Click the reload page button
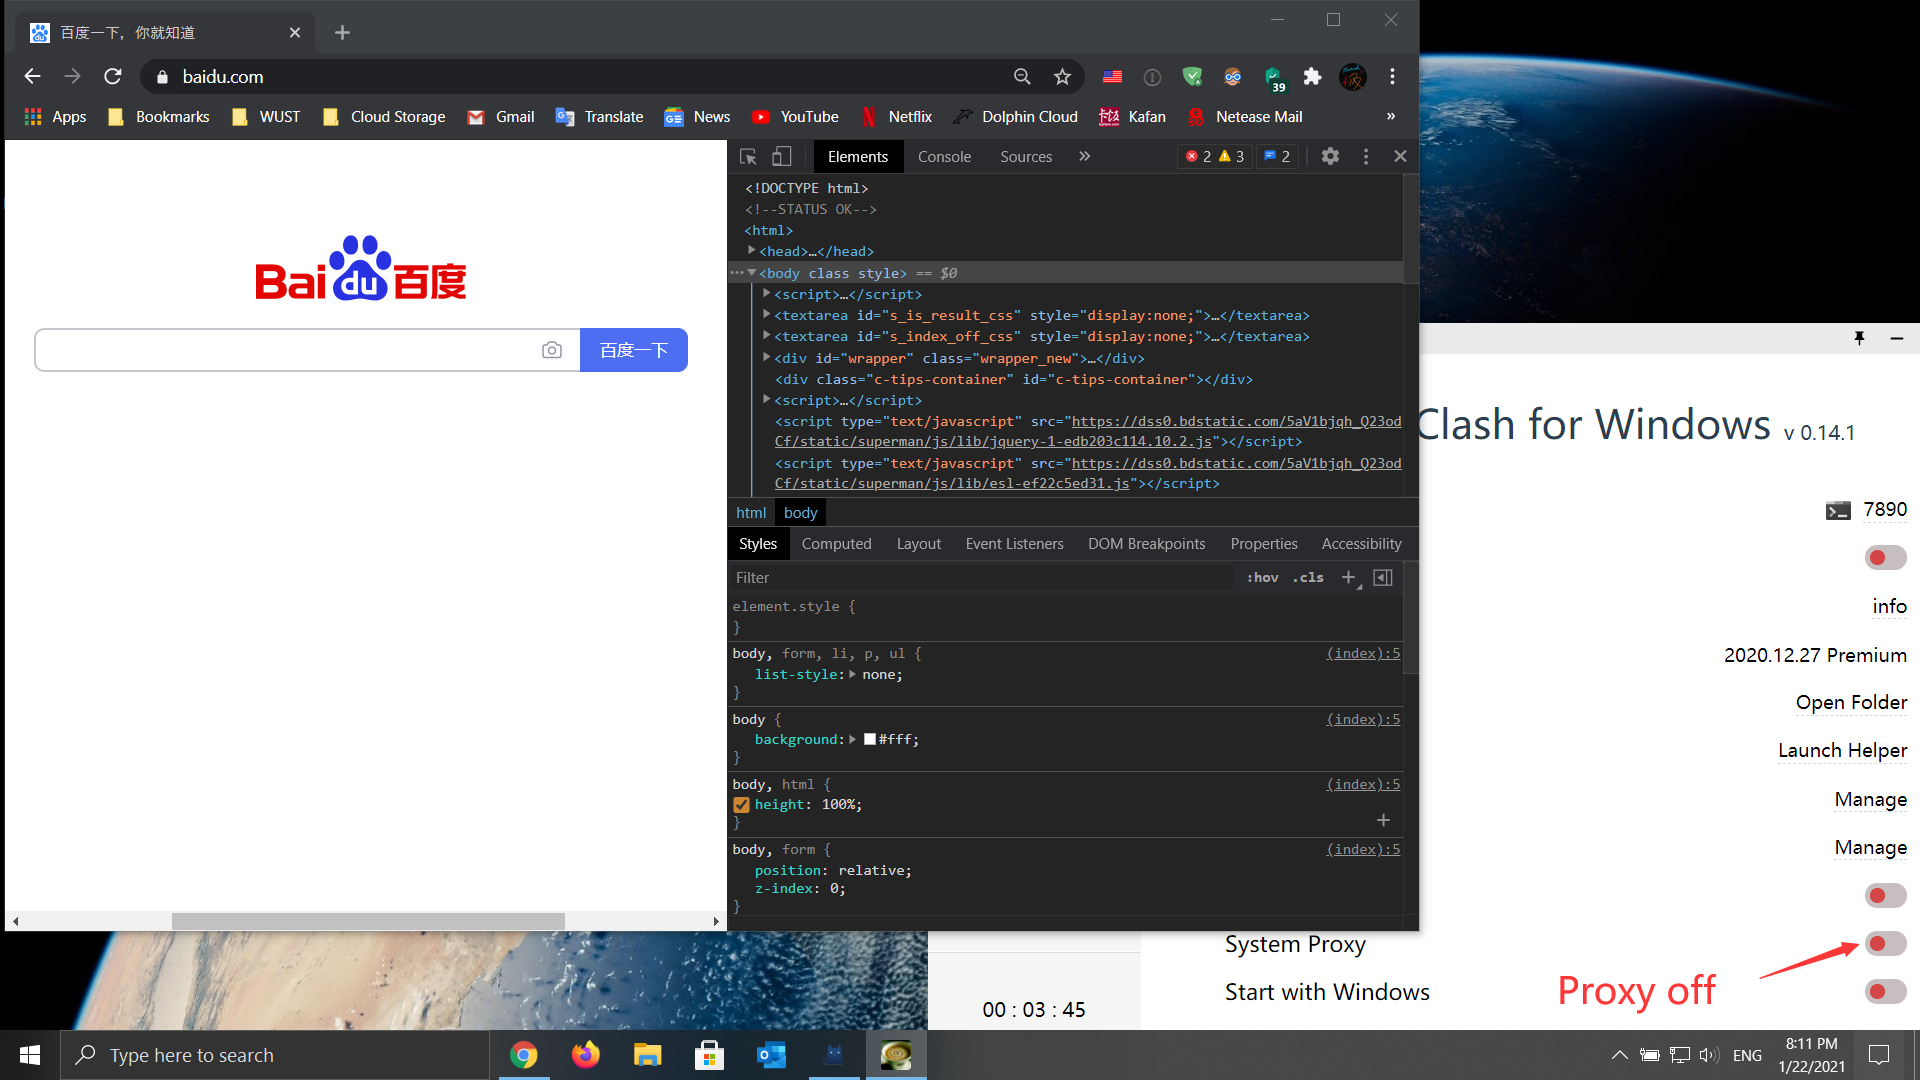The height and width of the screenshot is (1080, 1920). point(113,77)
